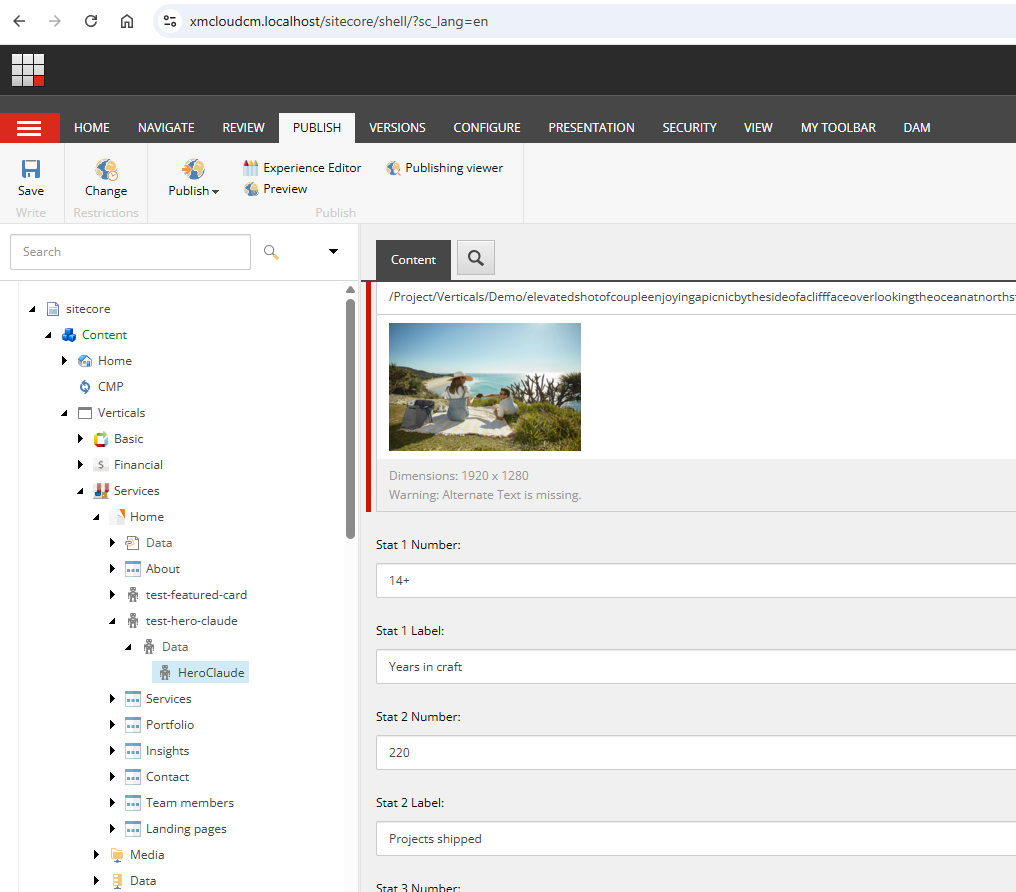Open the SECURITY ribbon tab

click(x=689, y=127)
